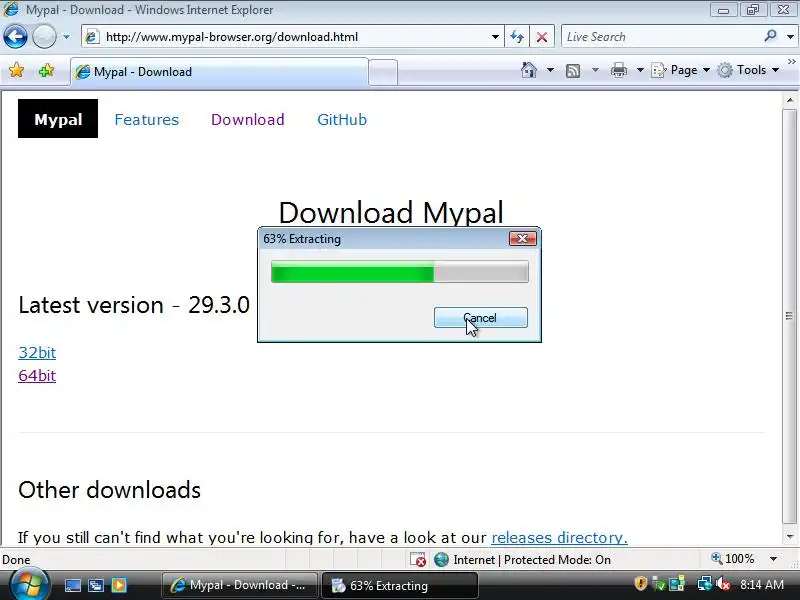
Task: Click the address bar URL field
Action: [291, 37]
